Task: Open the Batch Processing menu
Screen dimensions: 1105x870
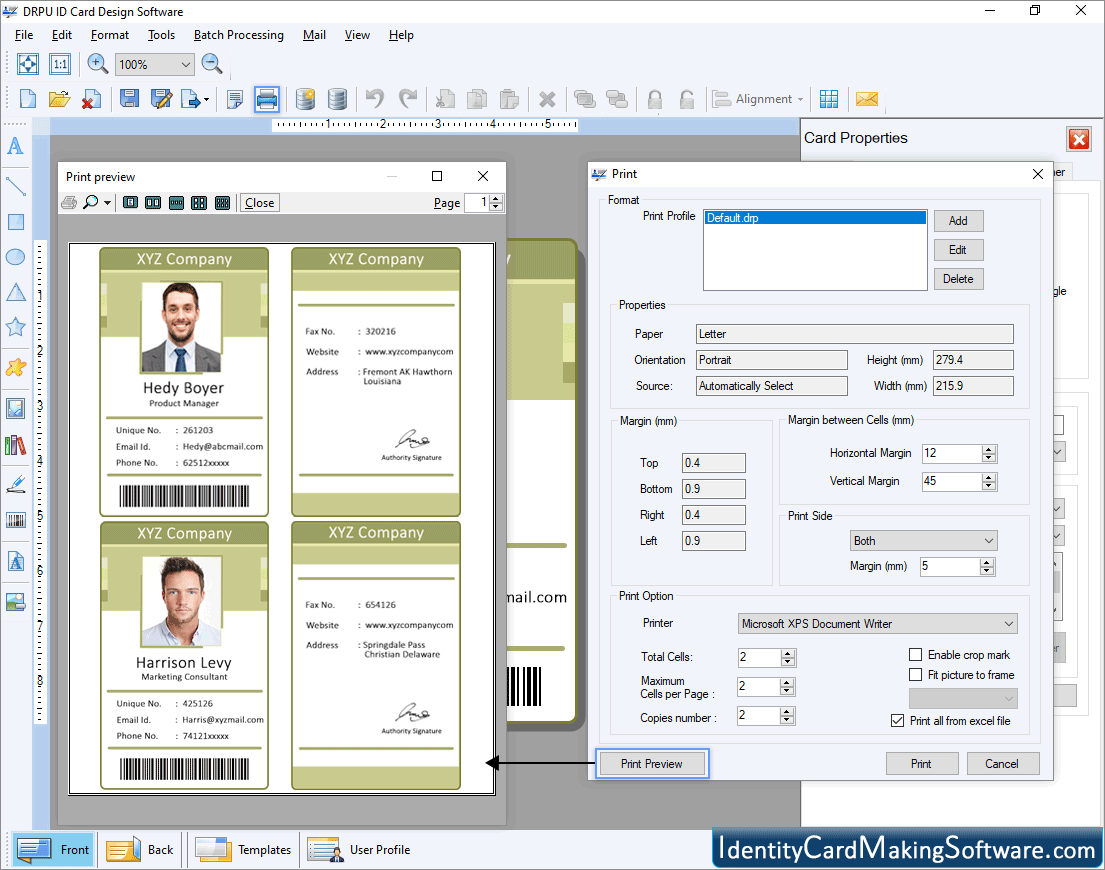Action: 238,35
